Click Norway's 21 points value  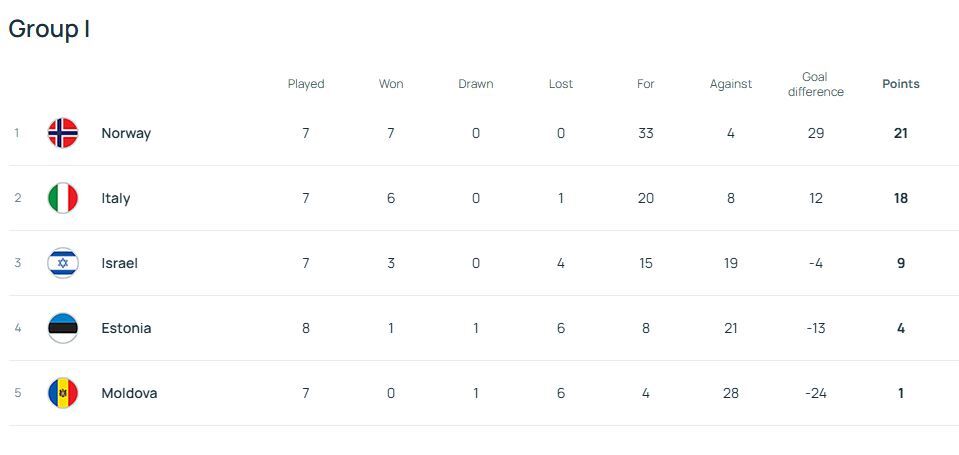coord(901,133)
